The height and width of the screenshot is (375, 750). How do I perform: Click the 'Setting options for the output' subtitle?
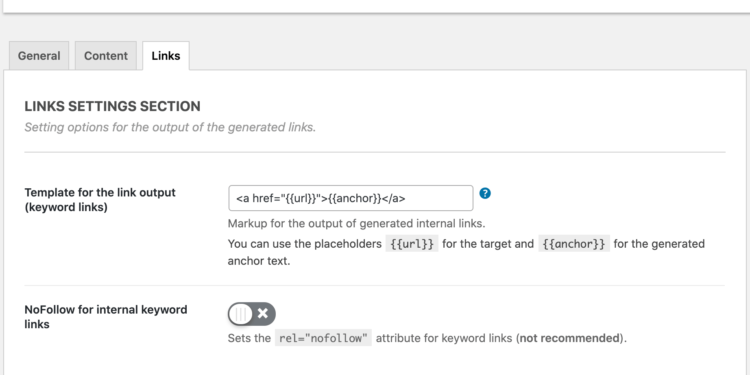click(170, 128)
